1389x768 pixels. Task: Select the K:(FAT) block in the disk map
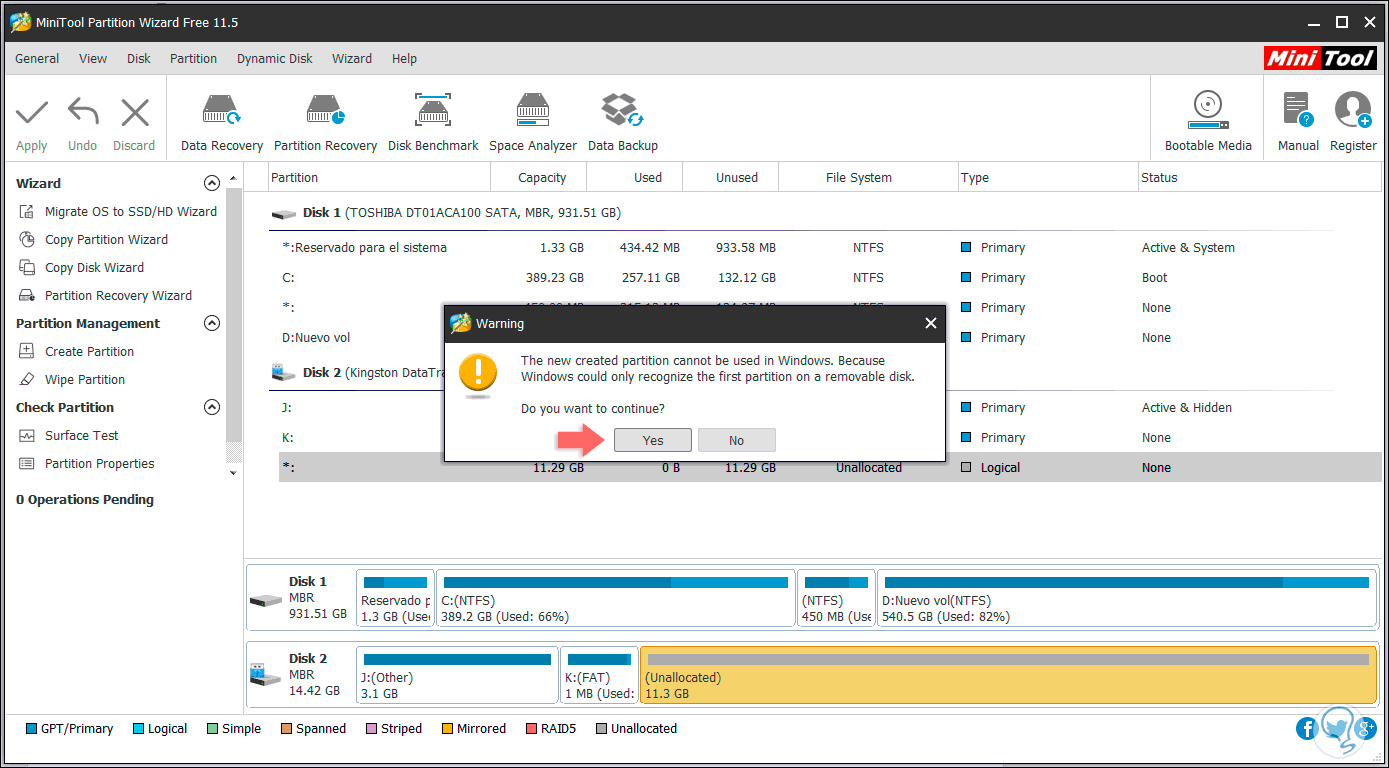coord(599,675)
